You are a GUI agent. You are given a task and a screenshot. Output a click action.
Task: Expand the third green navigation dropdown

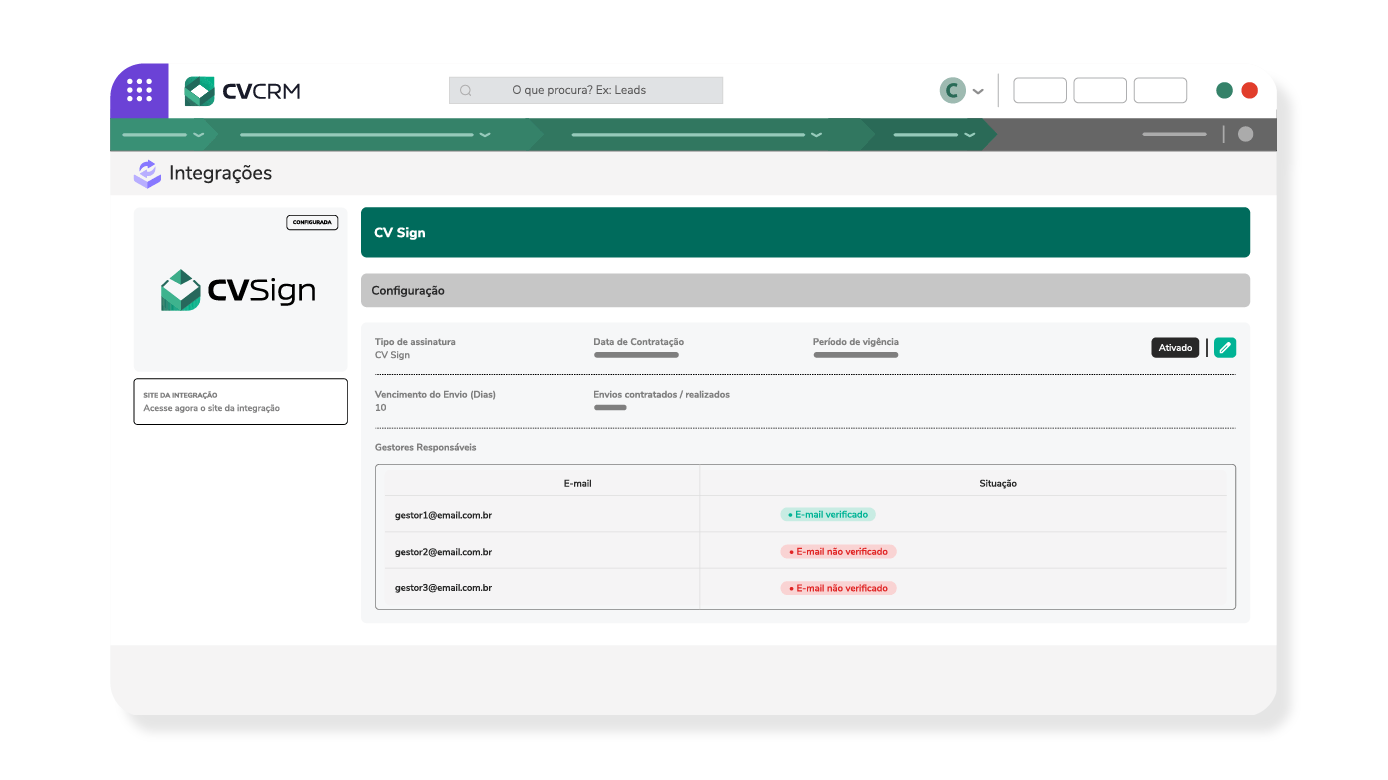(816, 135)
